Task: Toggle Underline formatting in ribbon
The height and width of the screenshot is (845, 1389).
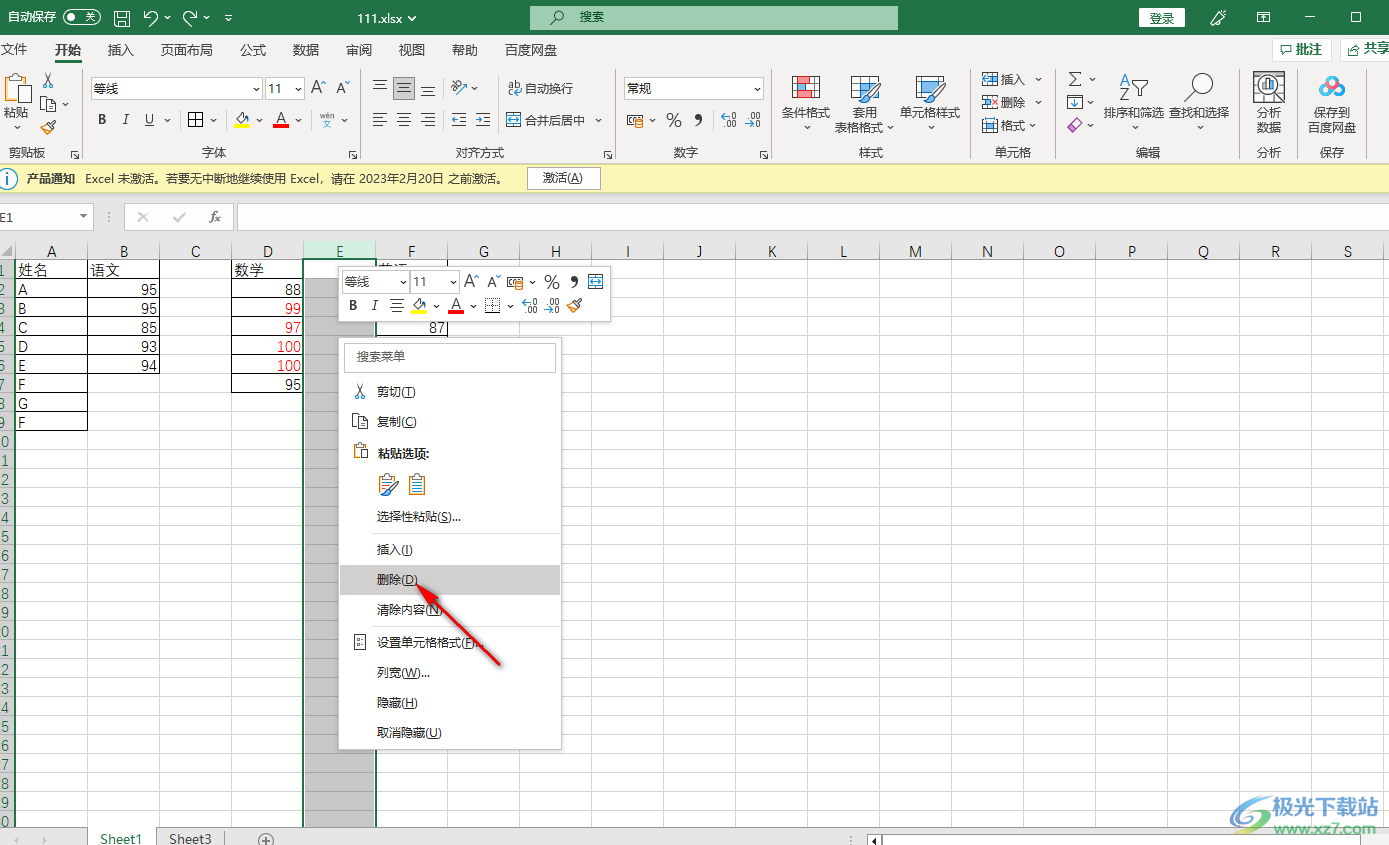Action: click(x=150, y=120)
